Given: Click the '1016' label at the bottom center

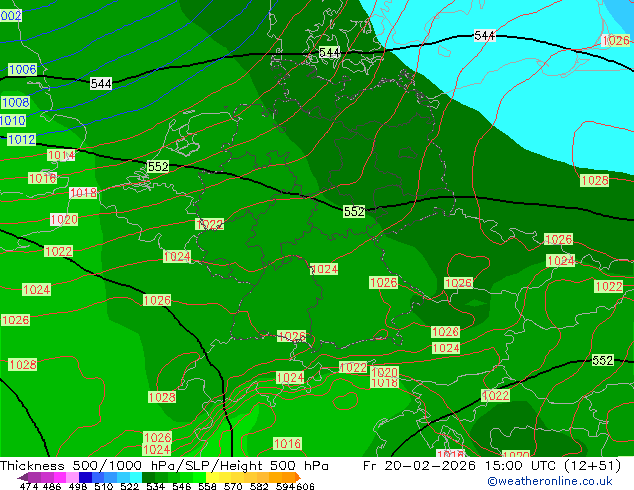Looking at the screenshot, I should point(287,444).
